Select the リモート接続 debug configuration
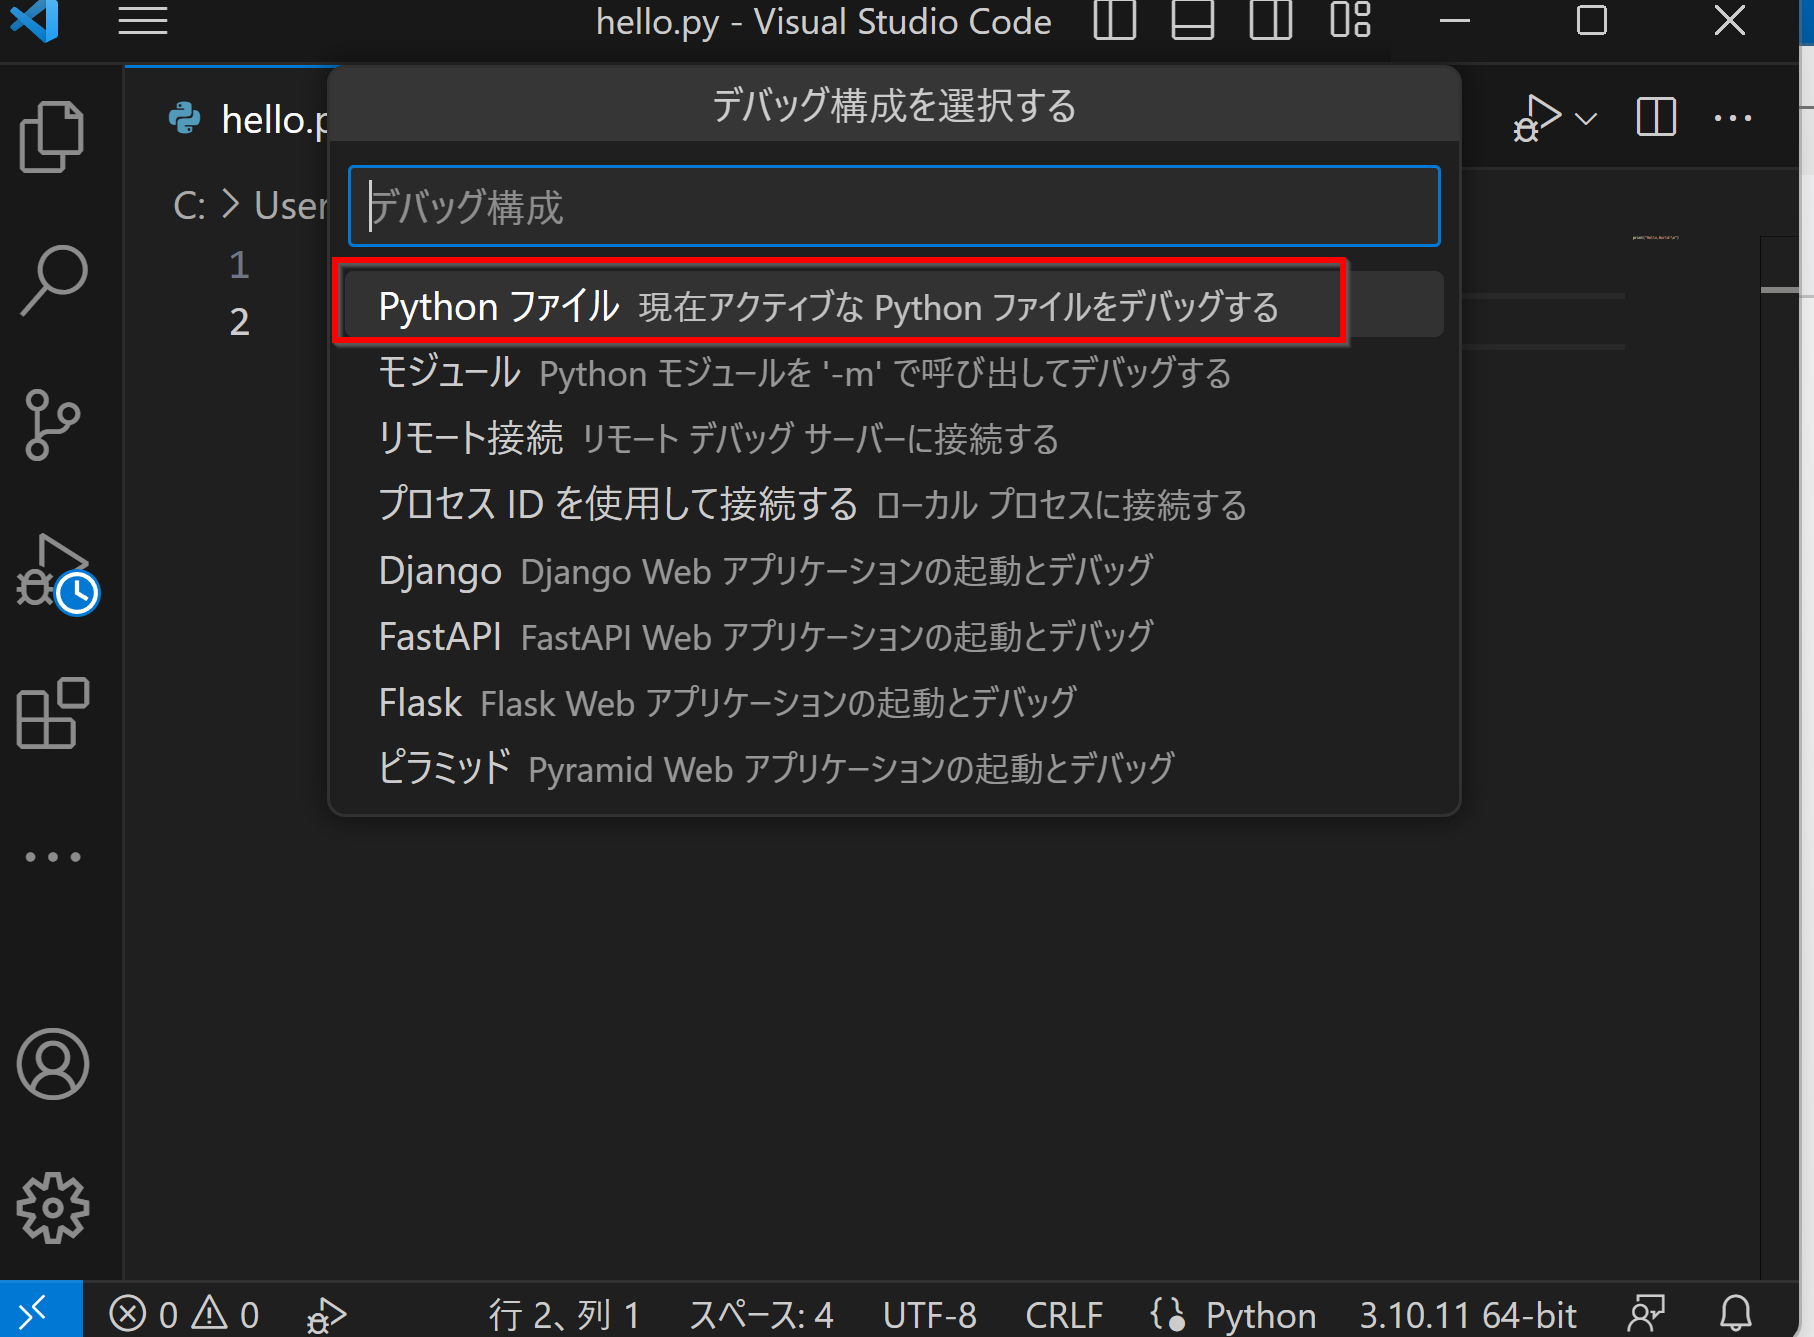Image resolution: width=1814 pixels, height=1337 pixels. click(x=894, y=438)
